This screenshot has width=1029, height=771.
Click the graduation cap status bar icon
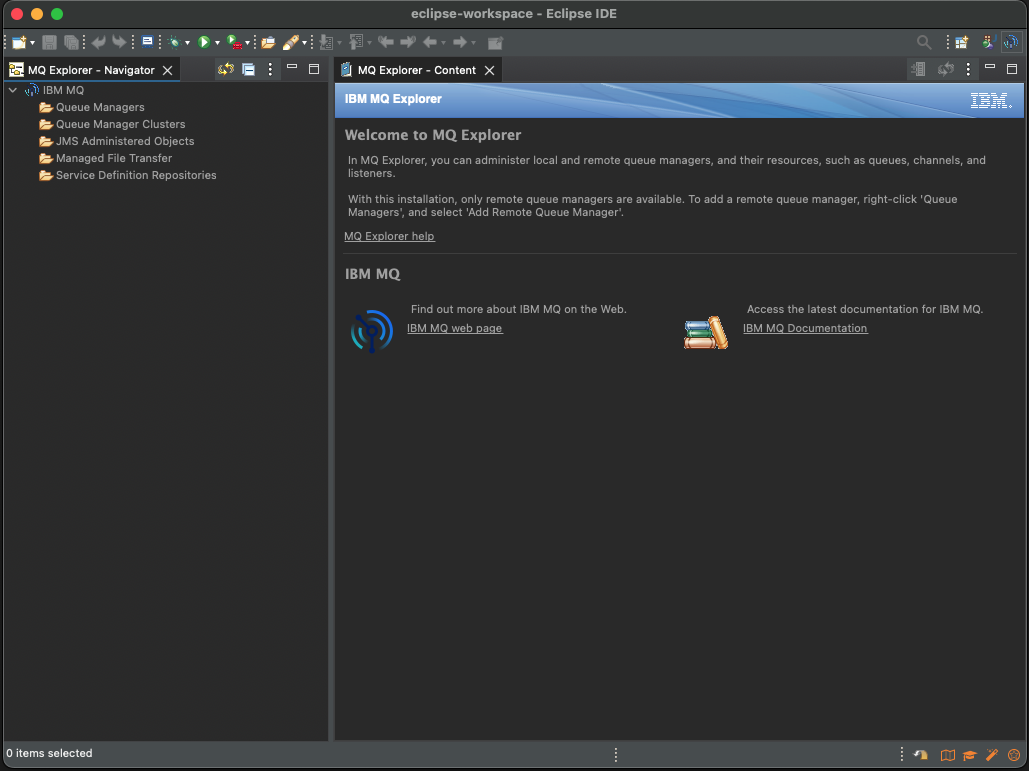(970, 755)
